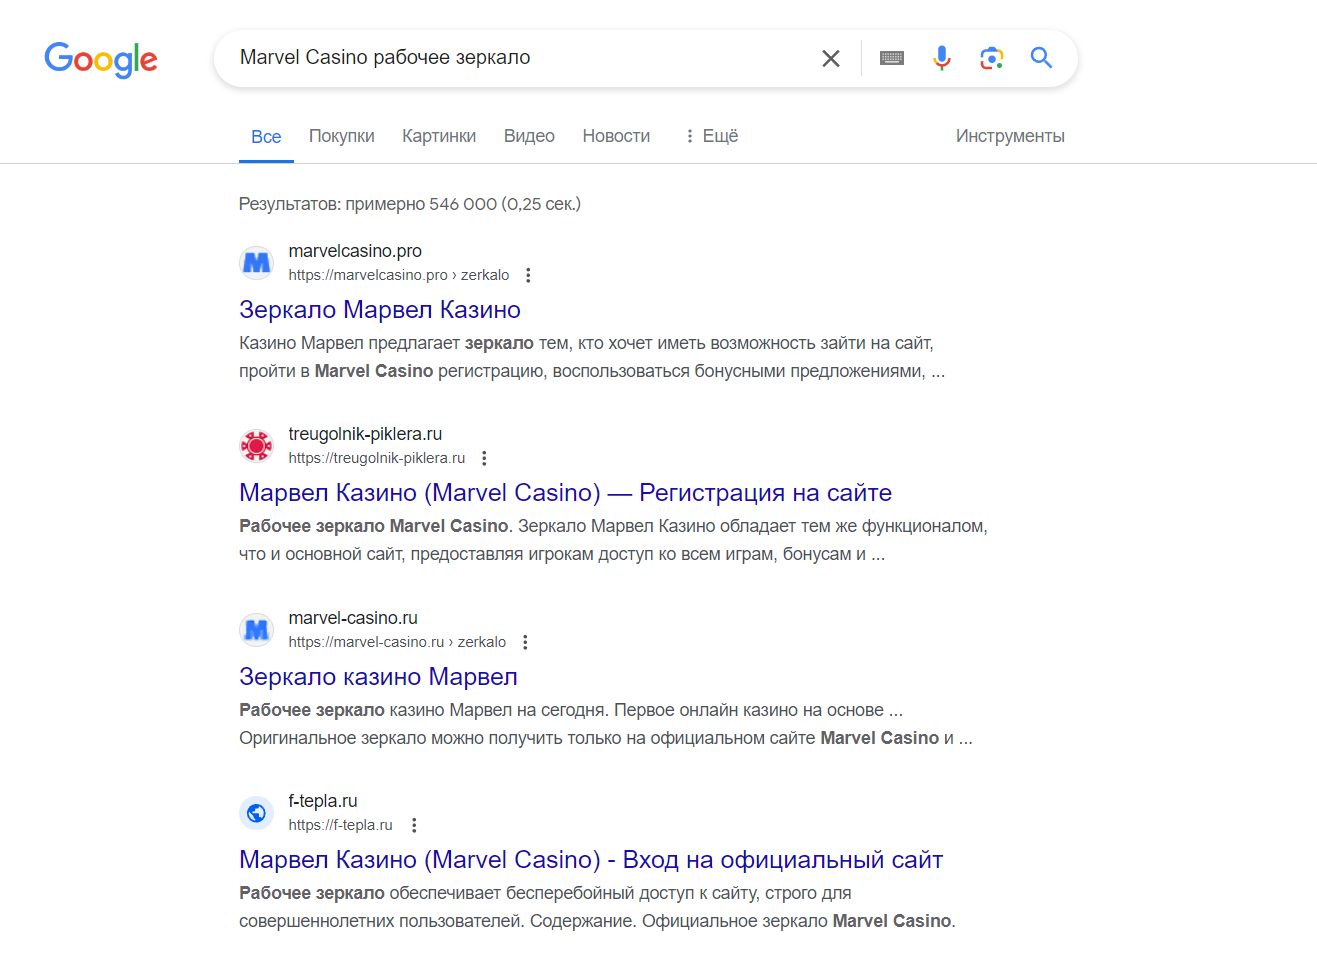Viewport: 1317px width, 969px height.
Task: Expand the Ещё more-filters menu
Action: 711,136
